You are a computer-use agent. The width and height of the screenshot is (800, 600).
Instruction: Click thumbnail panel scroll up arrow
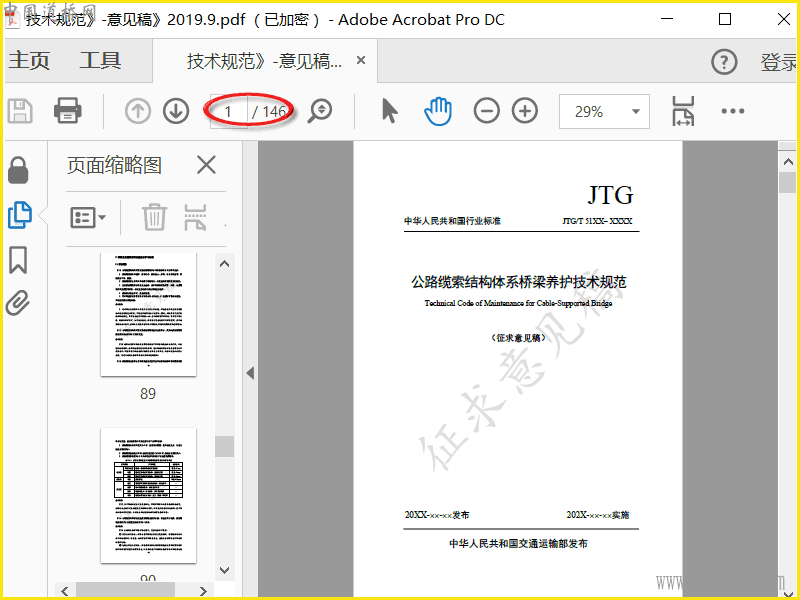pyautogui.click(x=224, y=264)
